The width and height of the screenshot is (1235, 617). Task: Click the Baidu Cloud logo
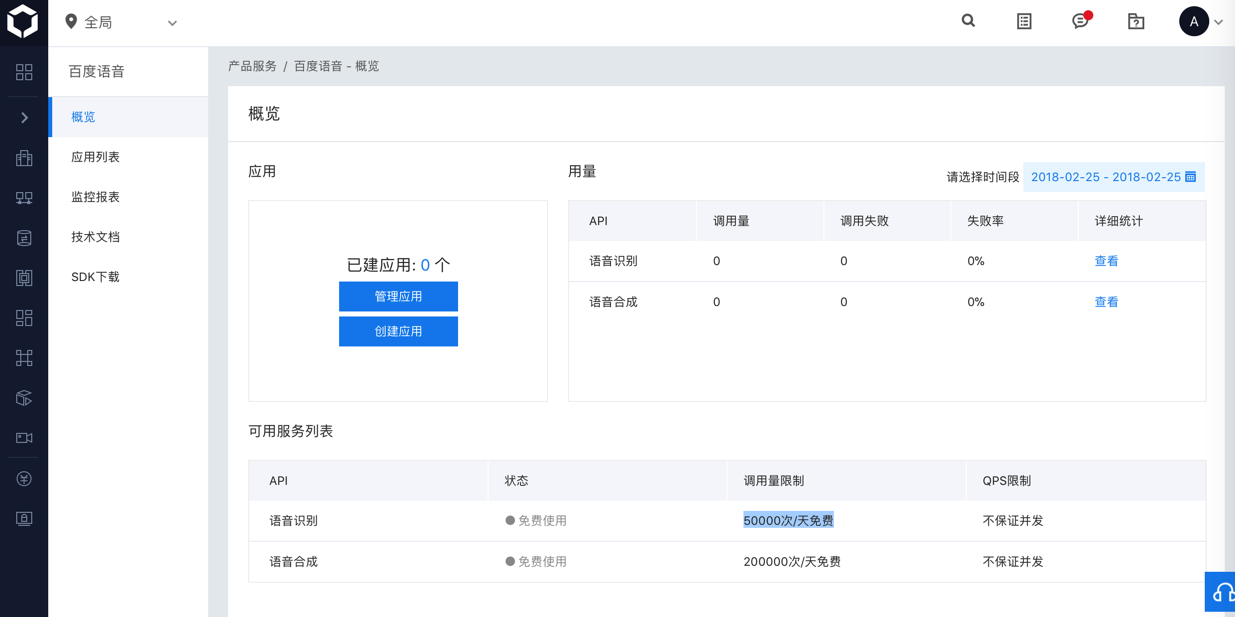[x=23, y=22]
